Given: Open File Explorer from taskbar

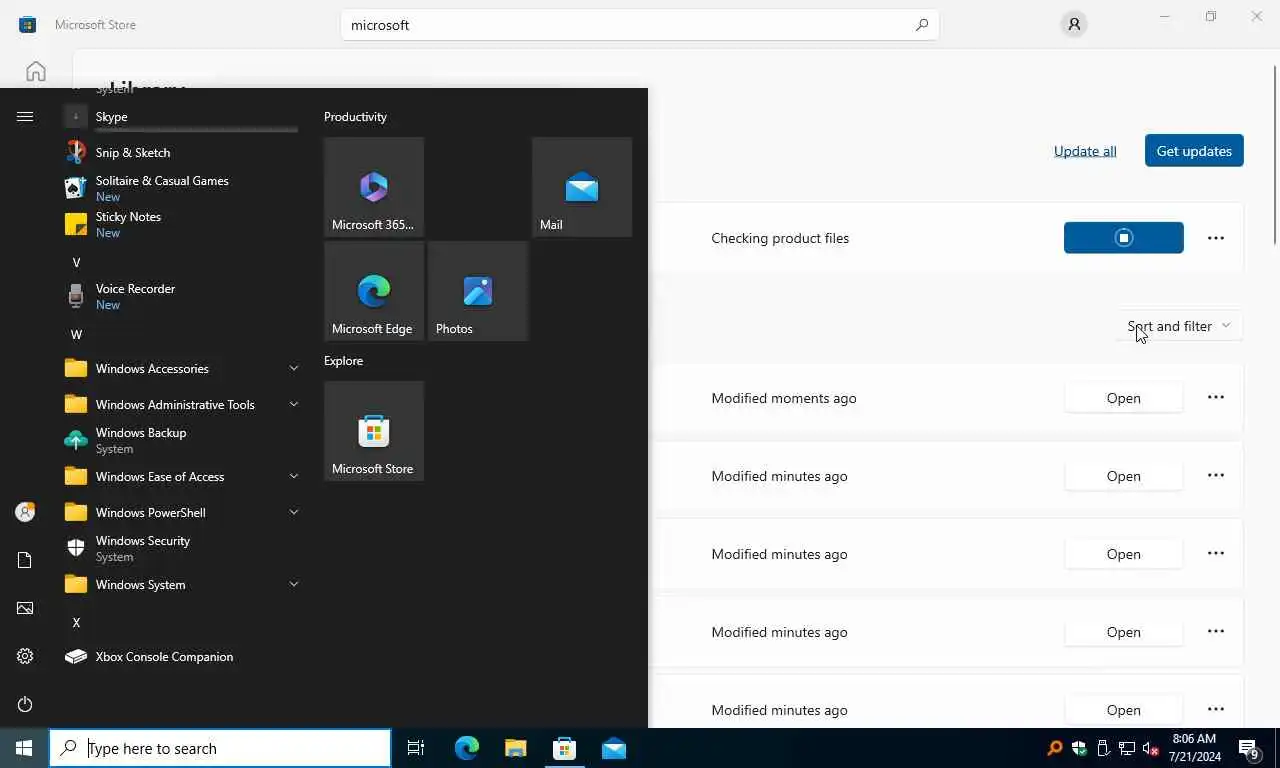Looking at the screenshot, I should tap(515, 748).
